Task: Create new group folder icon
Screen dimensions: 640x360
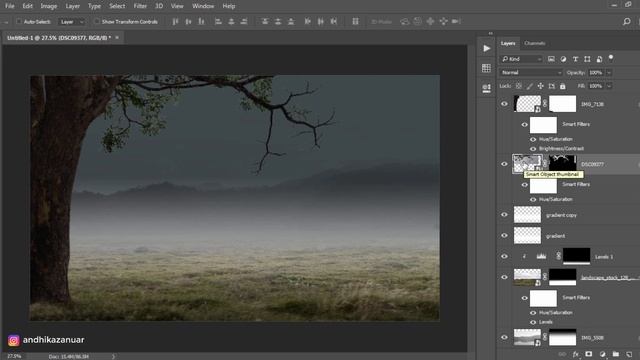Action: (616, 354)
